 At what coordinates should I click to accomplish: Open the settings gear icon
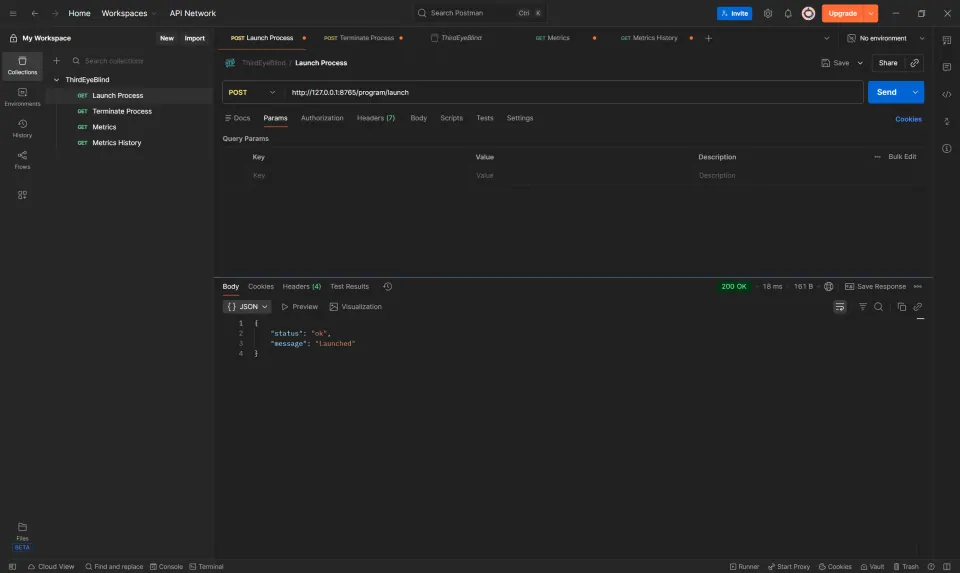768,13
